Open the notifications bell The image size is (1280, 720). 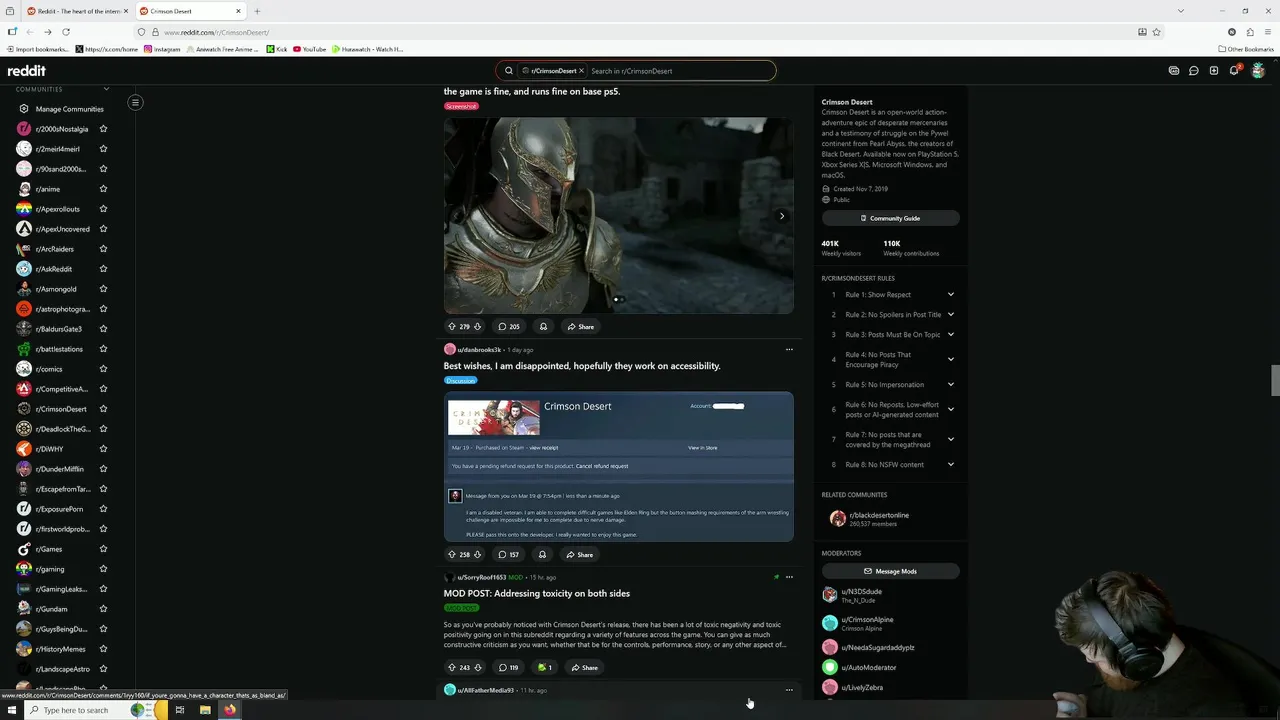click(1234, 71)
